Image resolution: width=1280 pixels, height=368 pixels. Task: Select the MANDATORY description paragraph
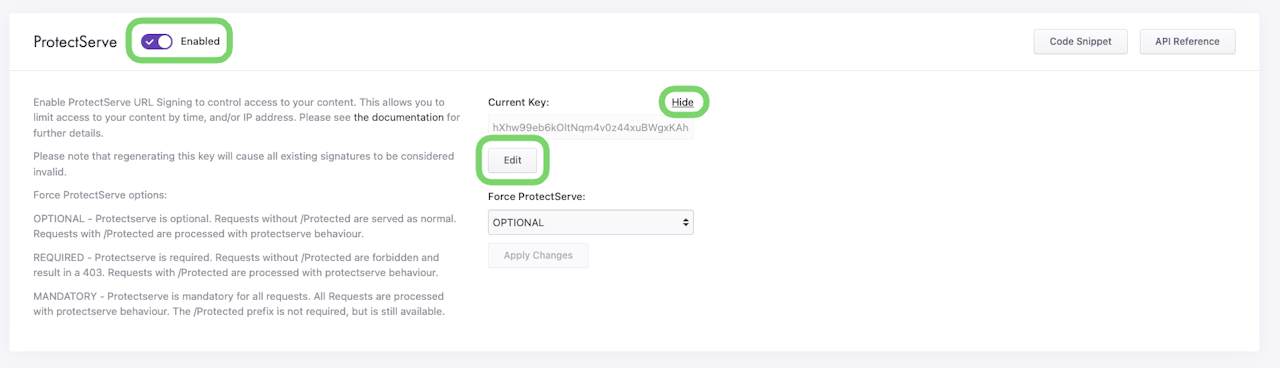pos(239,304)
